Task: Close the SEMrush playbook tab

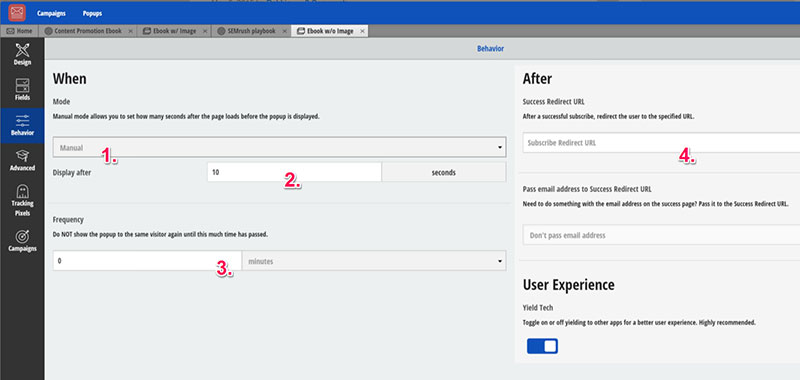Action: tap(285, 31)
